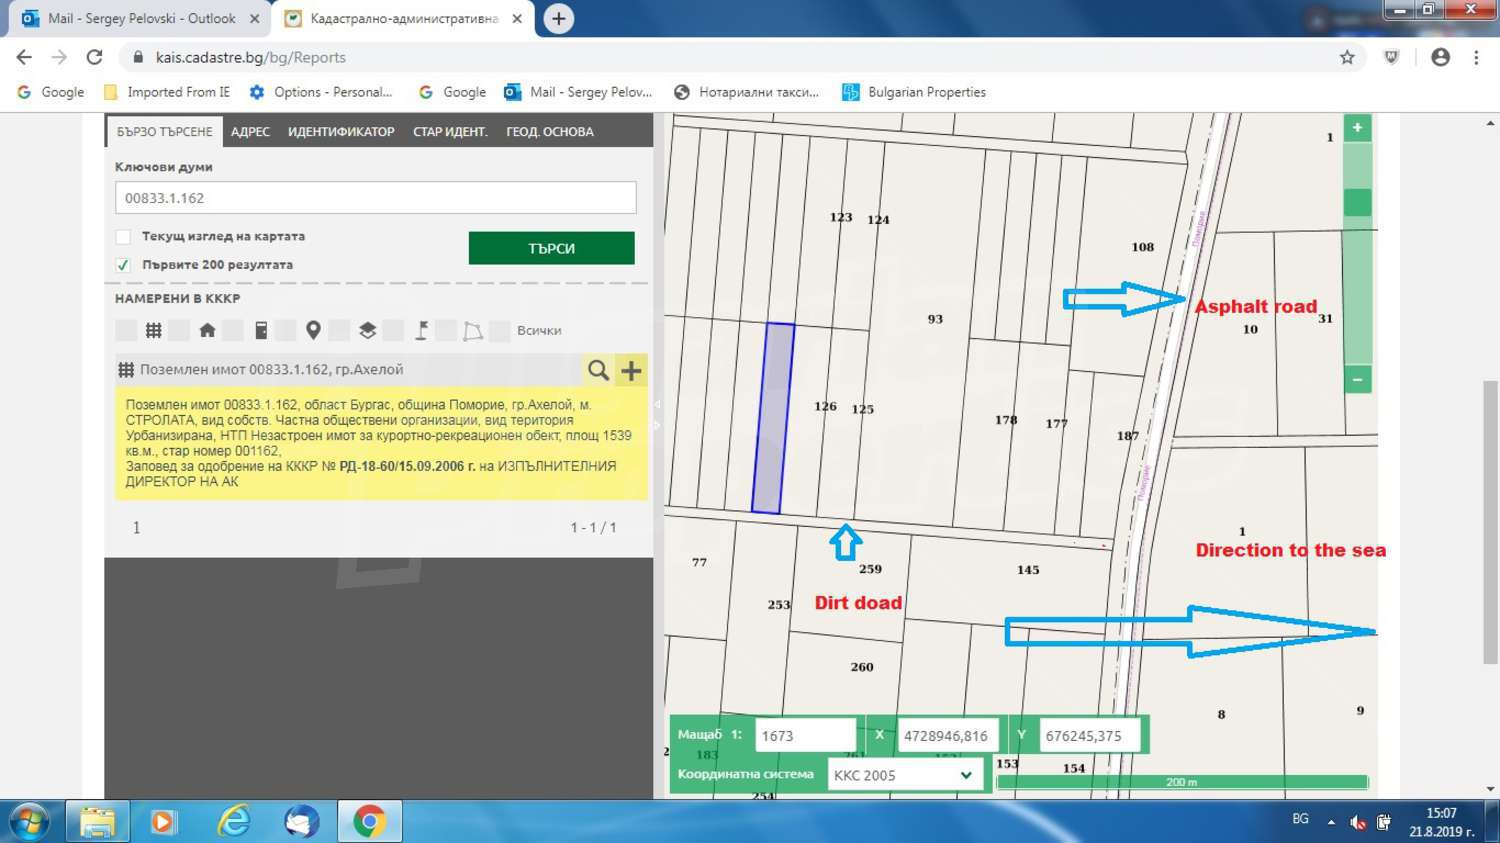The image size is (1500, 843).
Task: Click the map zoom slider handle
Action: coord(1357,203)
